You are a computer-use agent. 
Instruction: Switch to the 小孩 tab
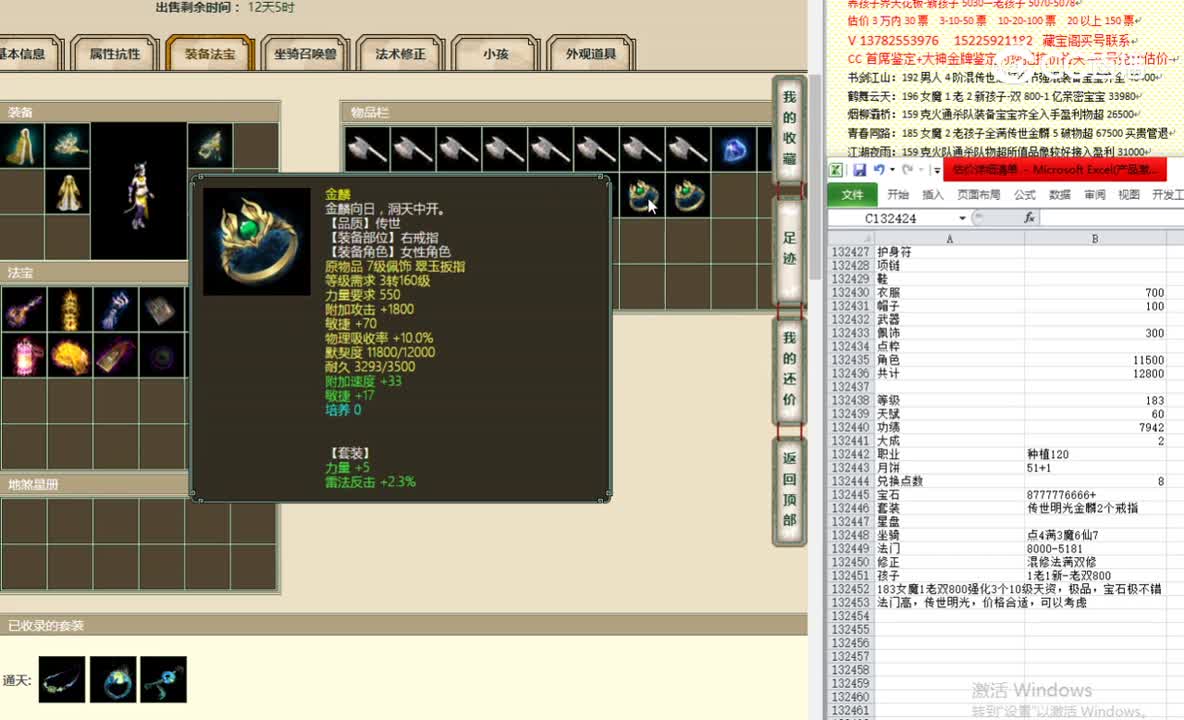495,54
